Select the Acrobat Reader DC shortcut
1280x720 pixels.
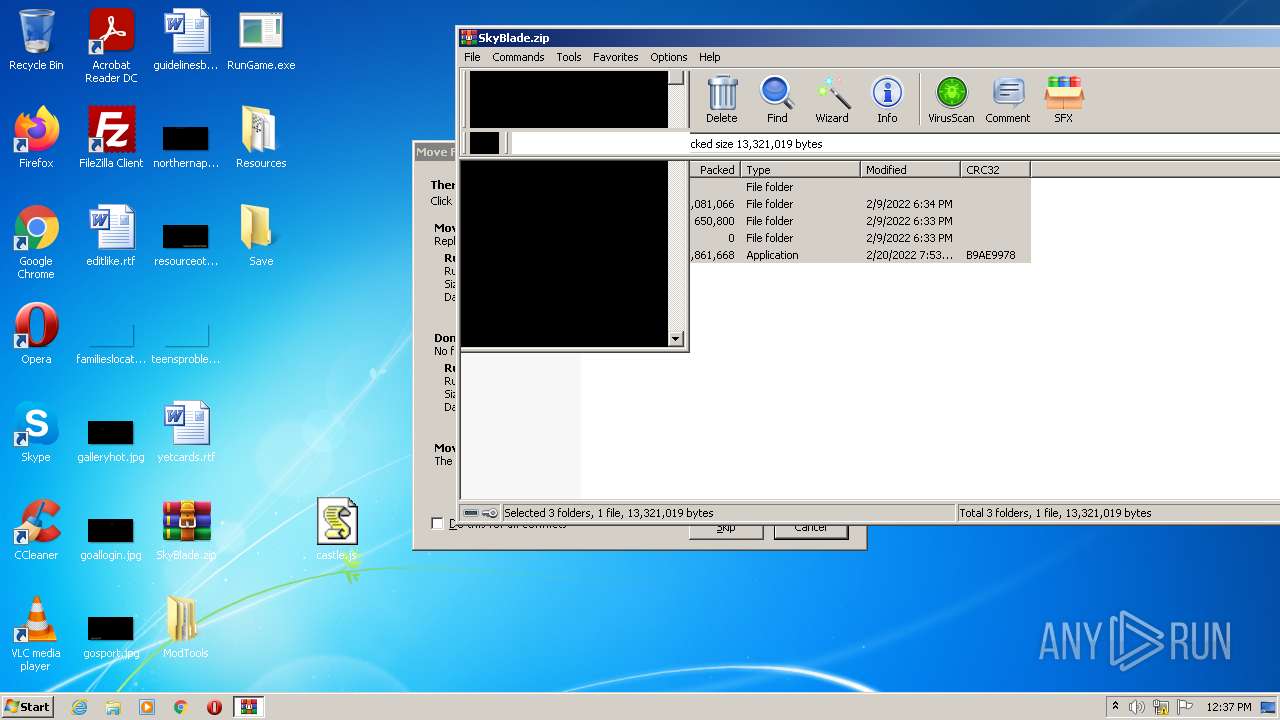tap(111, 46)
